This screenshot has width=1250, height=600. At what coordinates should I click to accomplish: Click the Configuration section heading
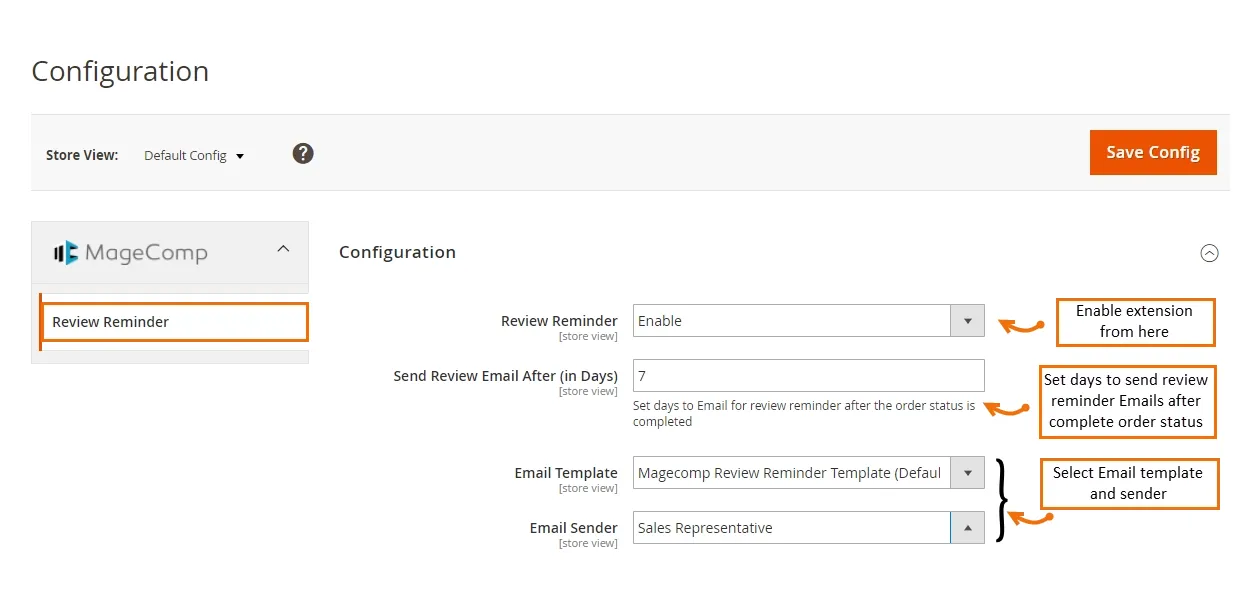(x=397, y=252)
